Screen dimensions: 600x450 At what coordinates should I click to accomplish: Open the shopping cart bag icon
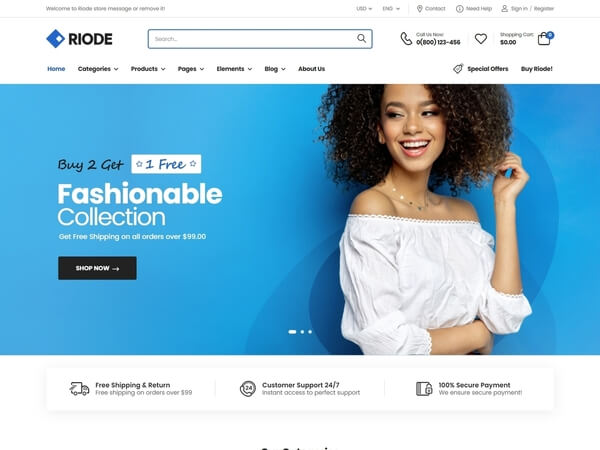pyautogui.click(x=544, y=39)
